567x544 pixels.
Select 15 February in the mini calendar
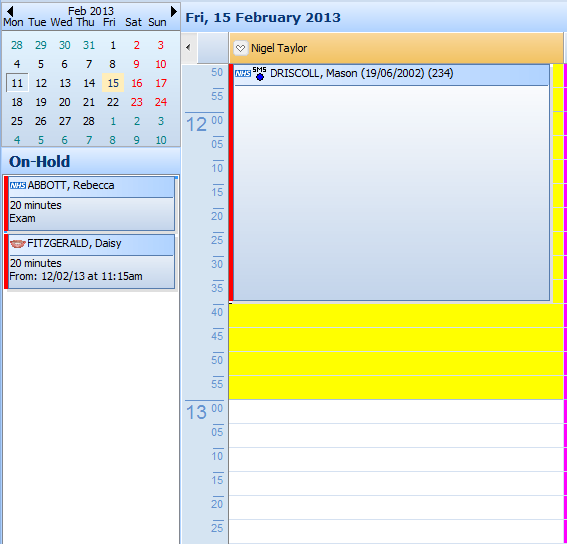113,83
